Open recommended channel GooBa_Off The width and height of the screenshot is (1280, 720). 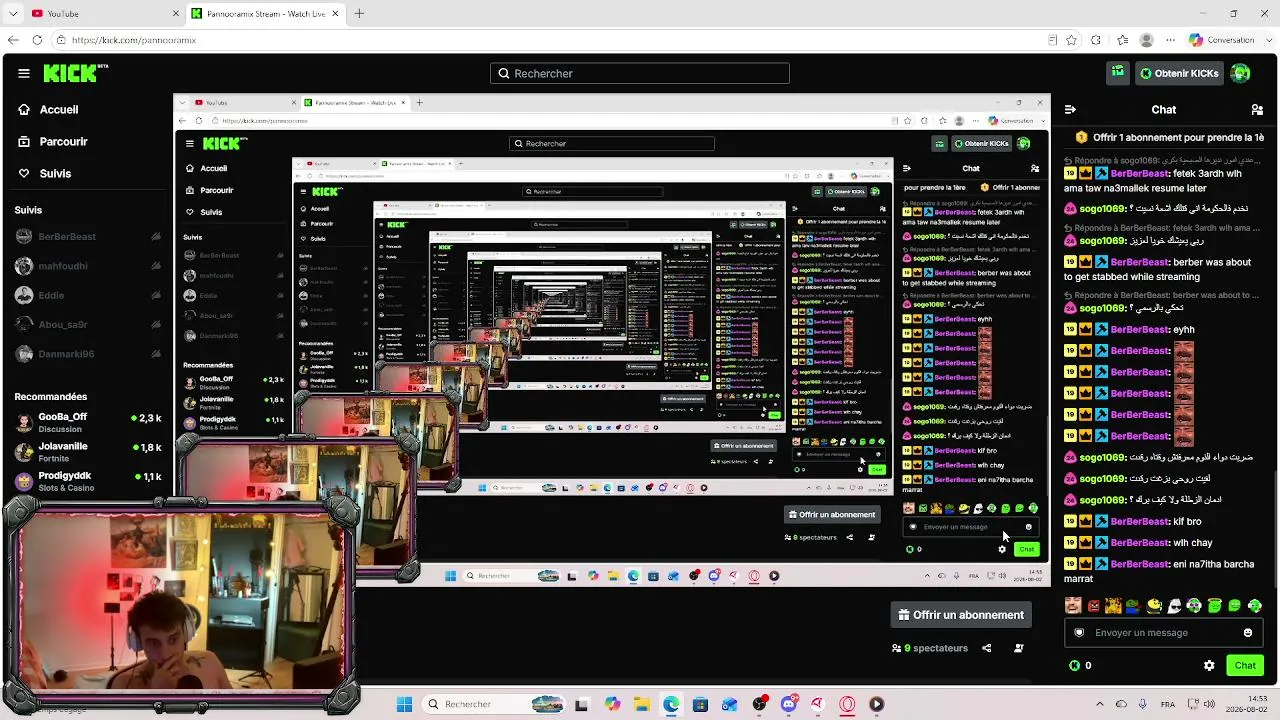tap(86, 422)
